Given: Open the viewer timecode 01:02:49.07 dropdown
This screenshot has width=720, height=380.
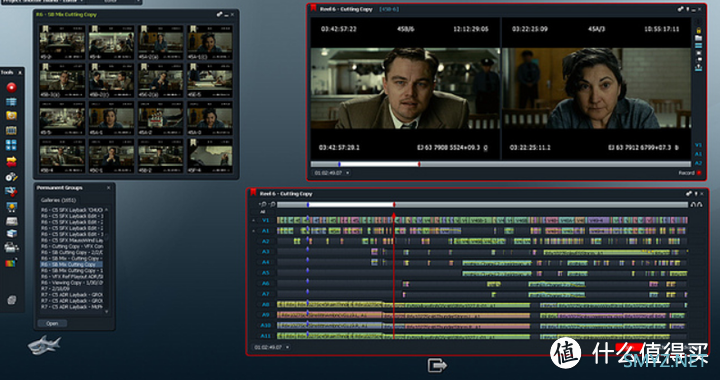Looking at the screenshot, I should tap(348, 173).
